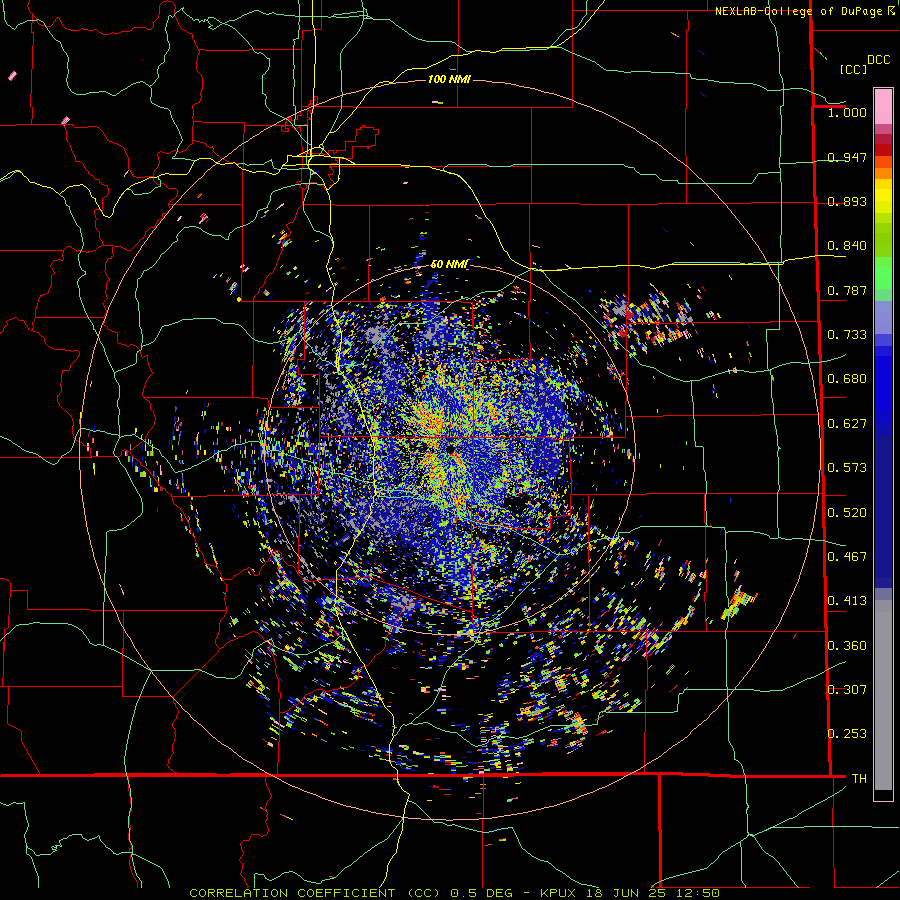Click the 0.307 color scale value
The image size is (900, 900).
point(847,690)
